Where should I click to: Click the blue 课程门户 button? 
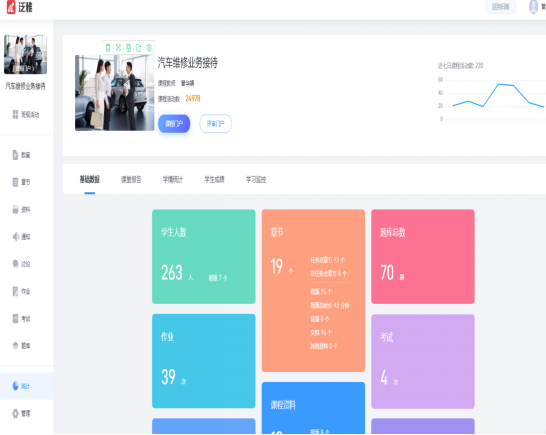coord(174,124)
